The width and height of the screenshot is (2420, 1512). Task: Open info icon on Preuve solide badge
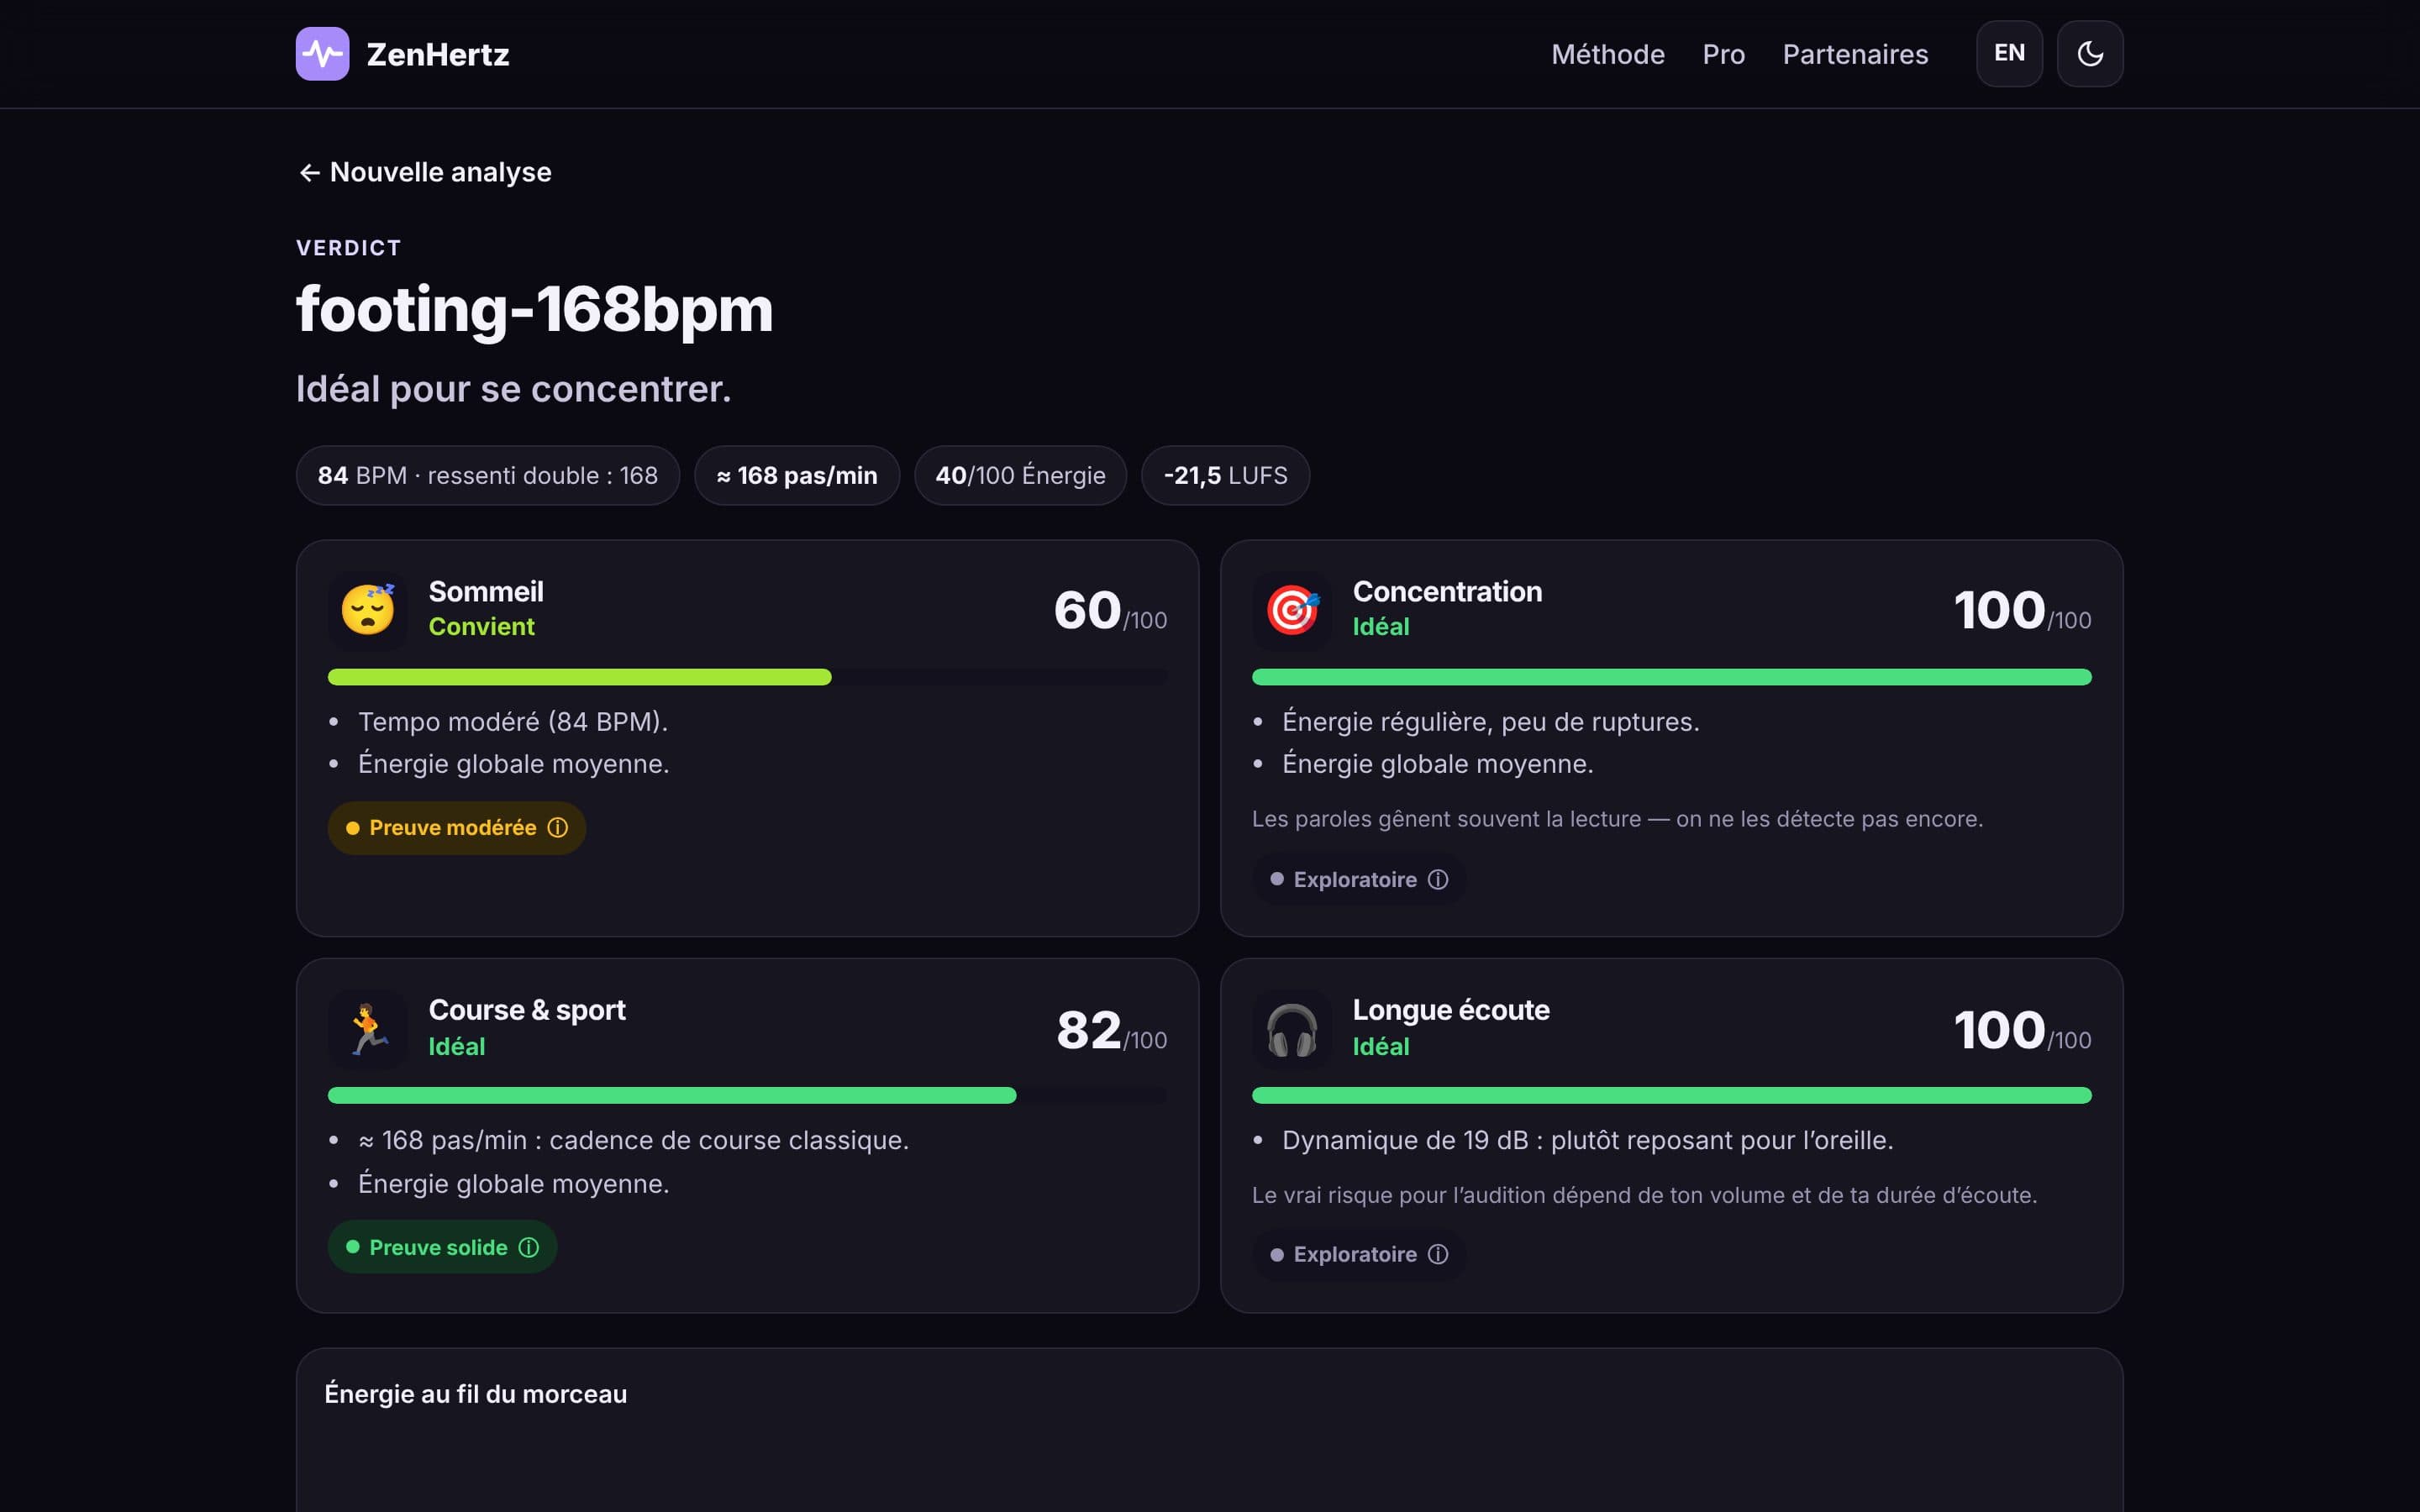(x=529, y=1247)
